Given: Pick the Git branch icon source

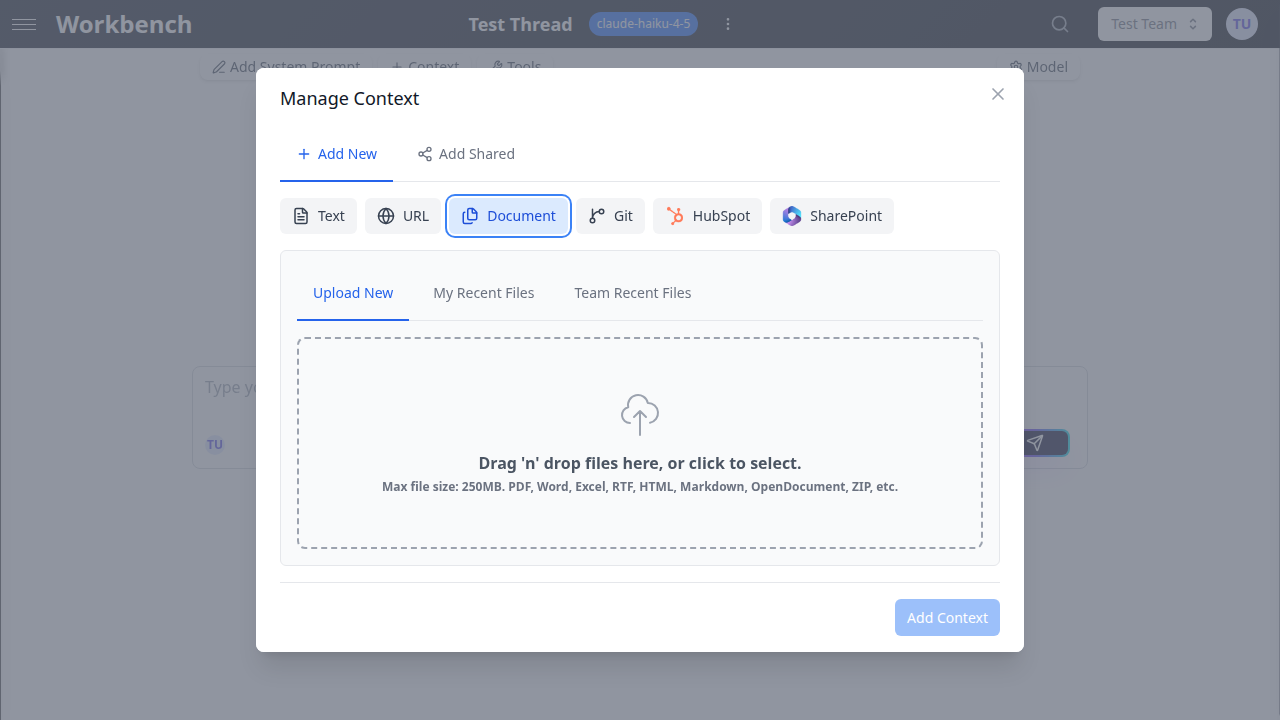Looking at the screenshot, I should pos(596,215).
